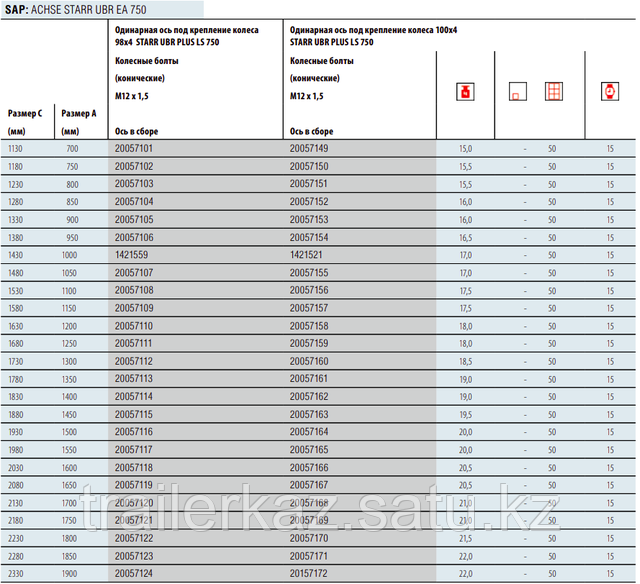Select part number 20057158
640x584 pixels.
pos(309,326)
